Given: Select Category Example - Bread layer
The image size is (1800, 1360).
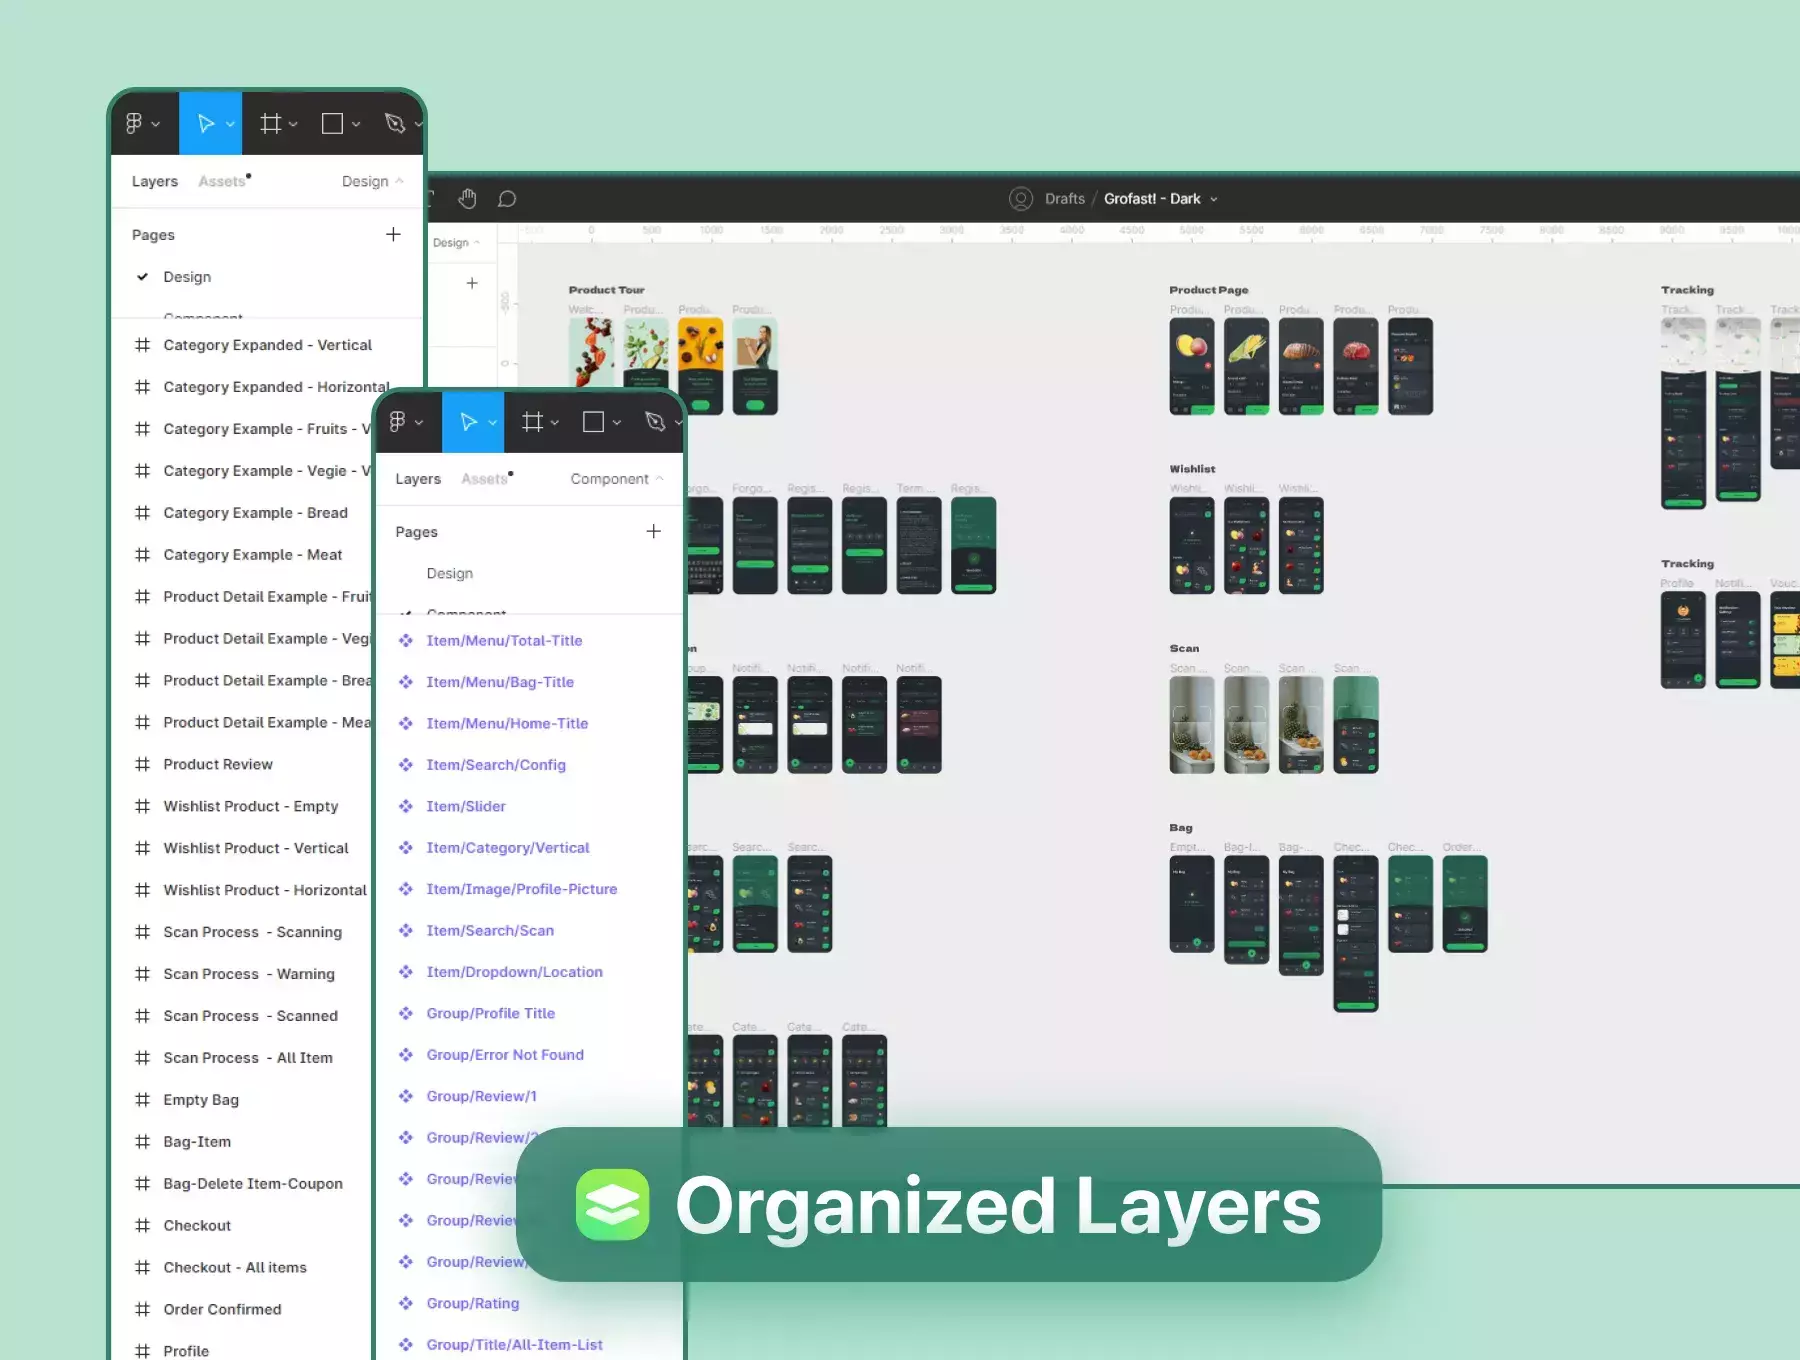Looking at the screenshot, I should click(255, 512).
